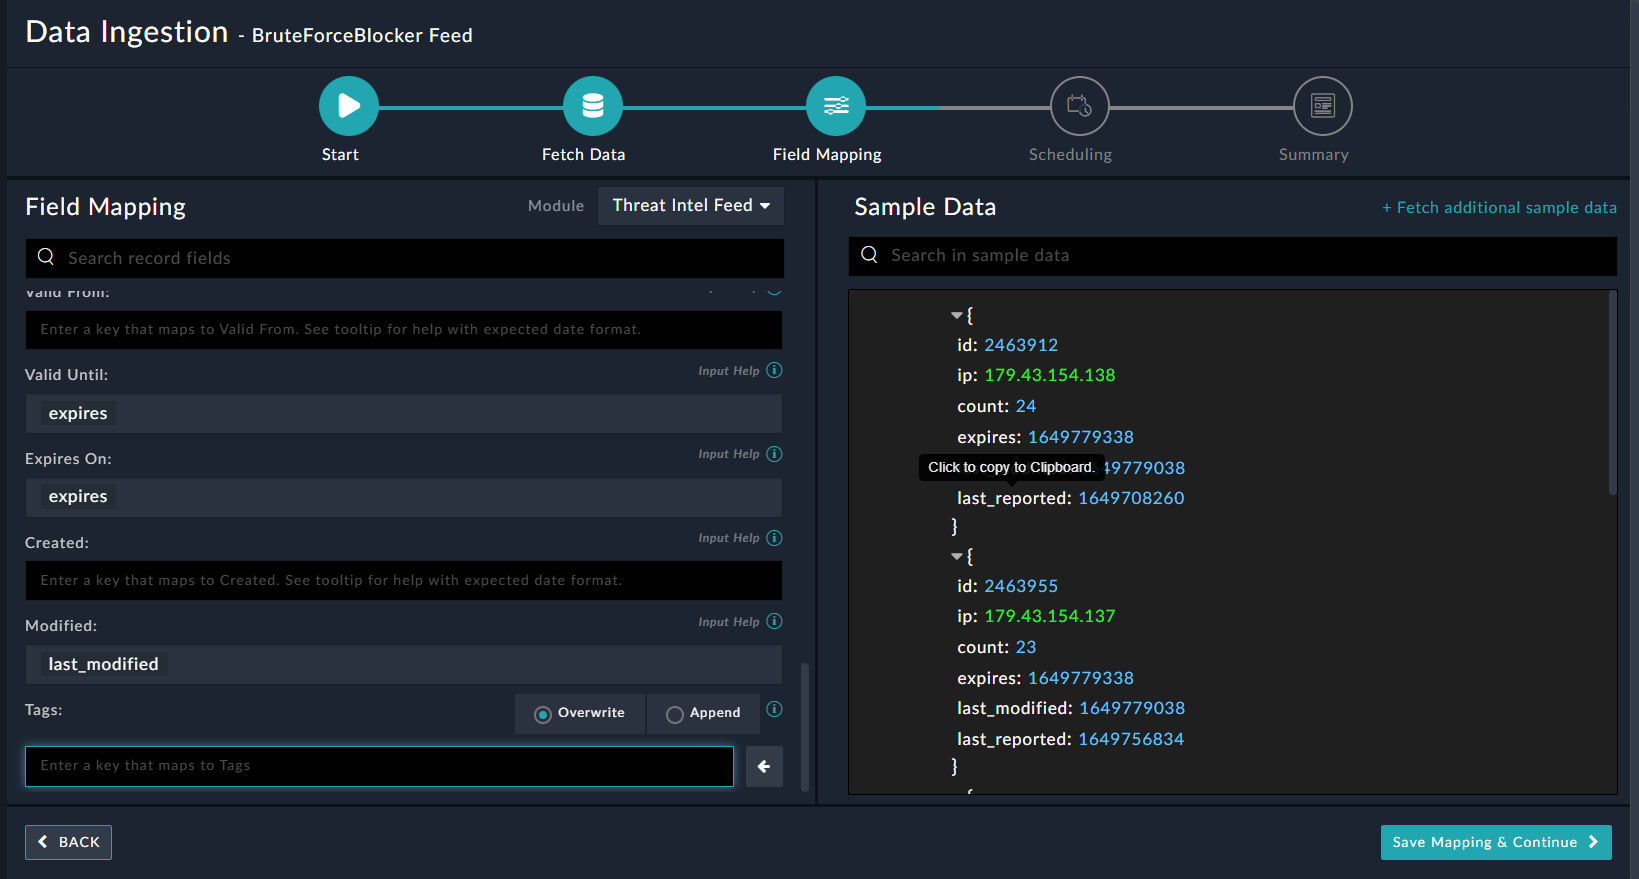This screenshot has height=879, width=1639.
Task: Click the Field Mapping sliders icon
Action: (836, 106)
